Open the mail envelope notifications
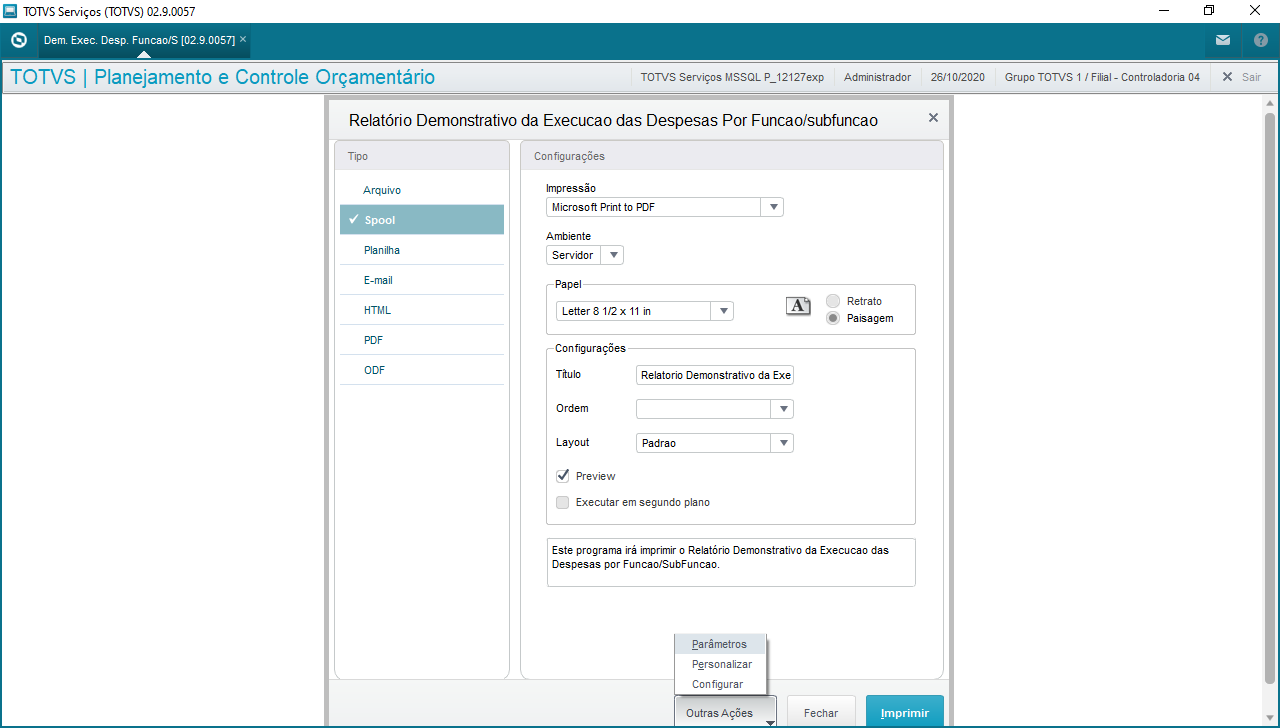 point(1223,41)
